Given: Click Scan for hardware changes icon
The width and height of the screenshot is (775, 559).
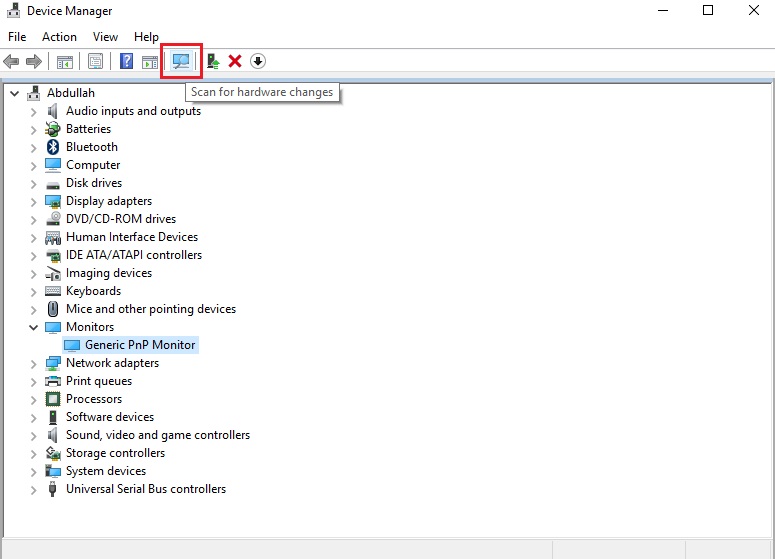Looking at the screenshot, I should point(181,61).
